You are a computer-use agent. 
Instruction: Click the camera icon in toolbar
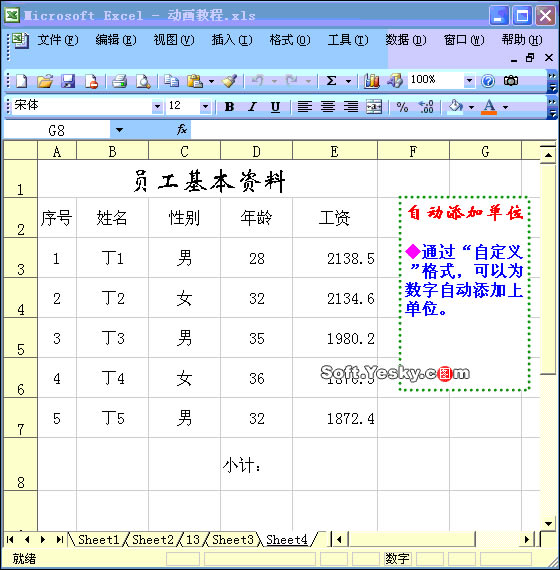tap(511, 81)
